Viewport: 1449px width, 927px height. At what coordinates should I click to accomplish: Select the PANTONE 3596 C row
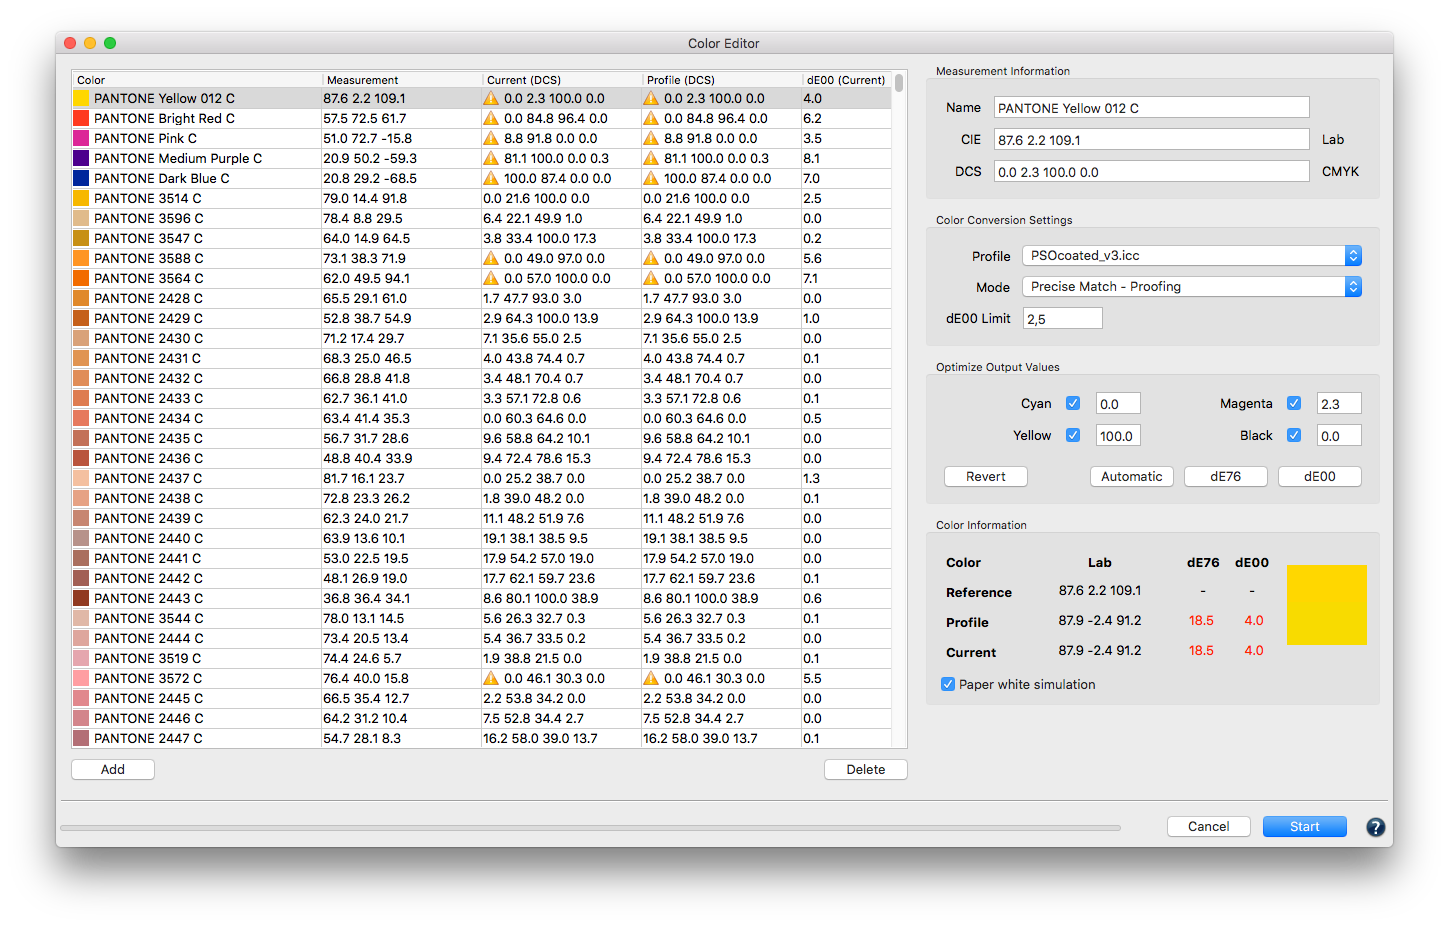click(481, 218)
